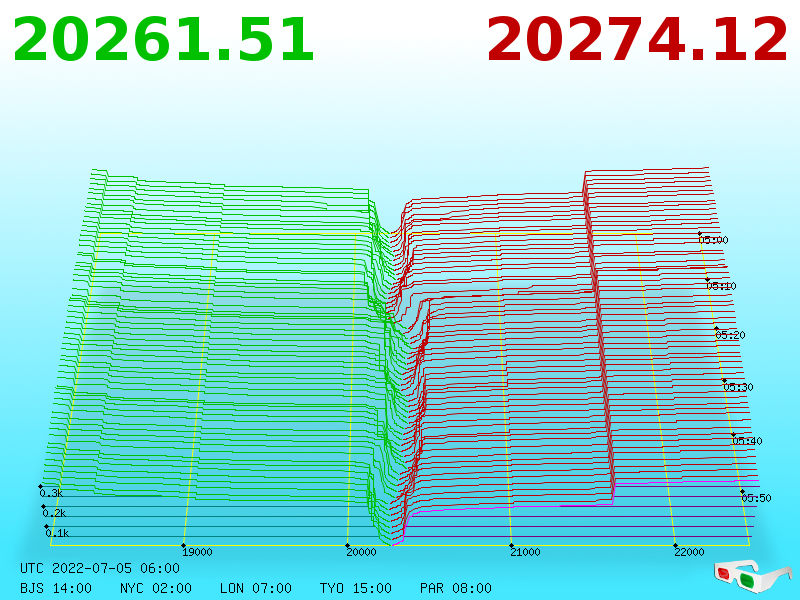The image size is (800, 600).
Task: Click the 0.2k depth axis label
Action: (54, 513)
